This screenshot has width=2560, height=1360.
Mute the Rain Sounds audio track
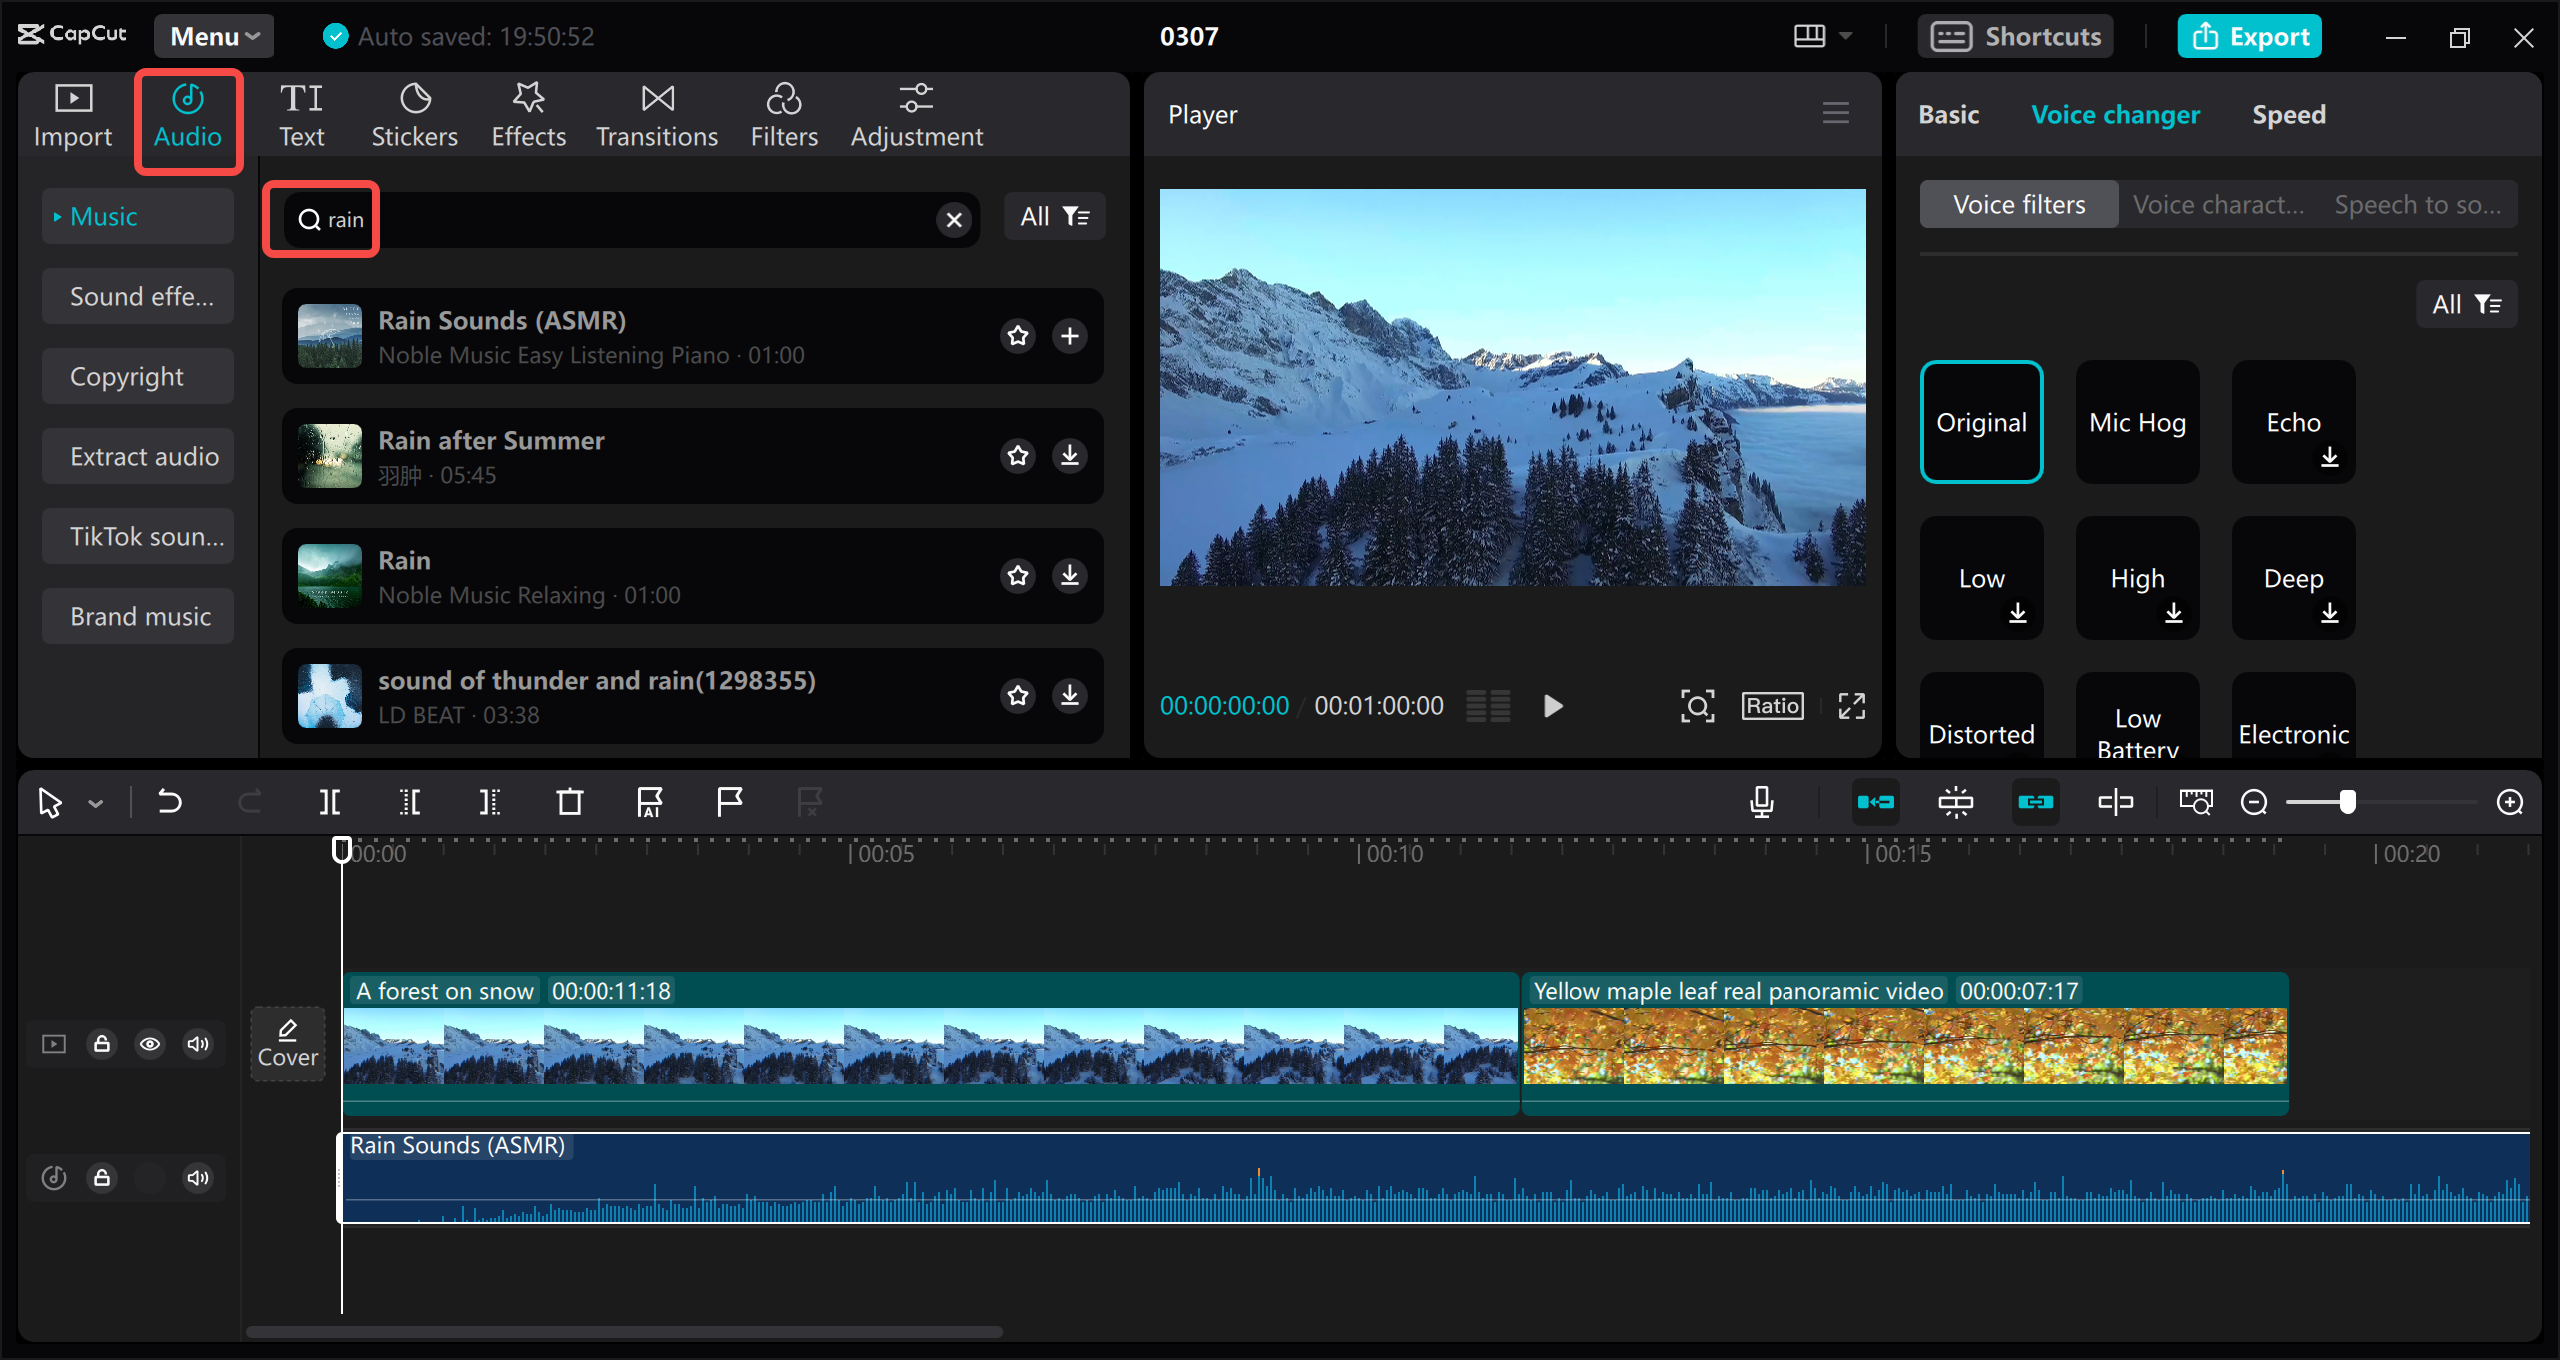[197, 1177]
